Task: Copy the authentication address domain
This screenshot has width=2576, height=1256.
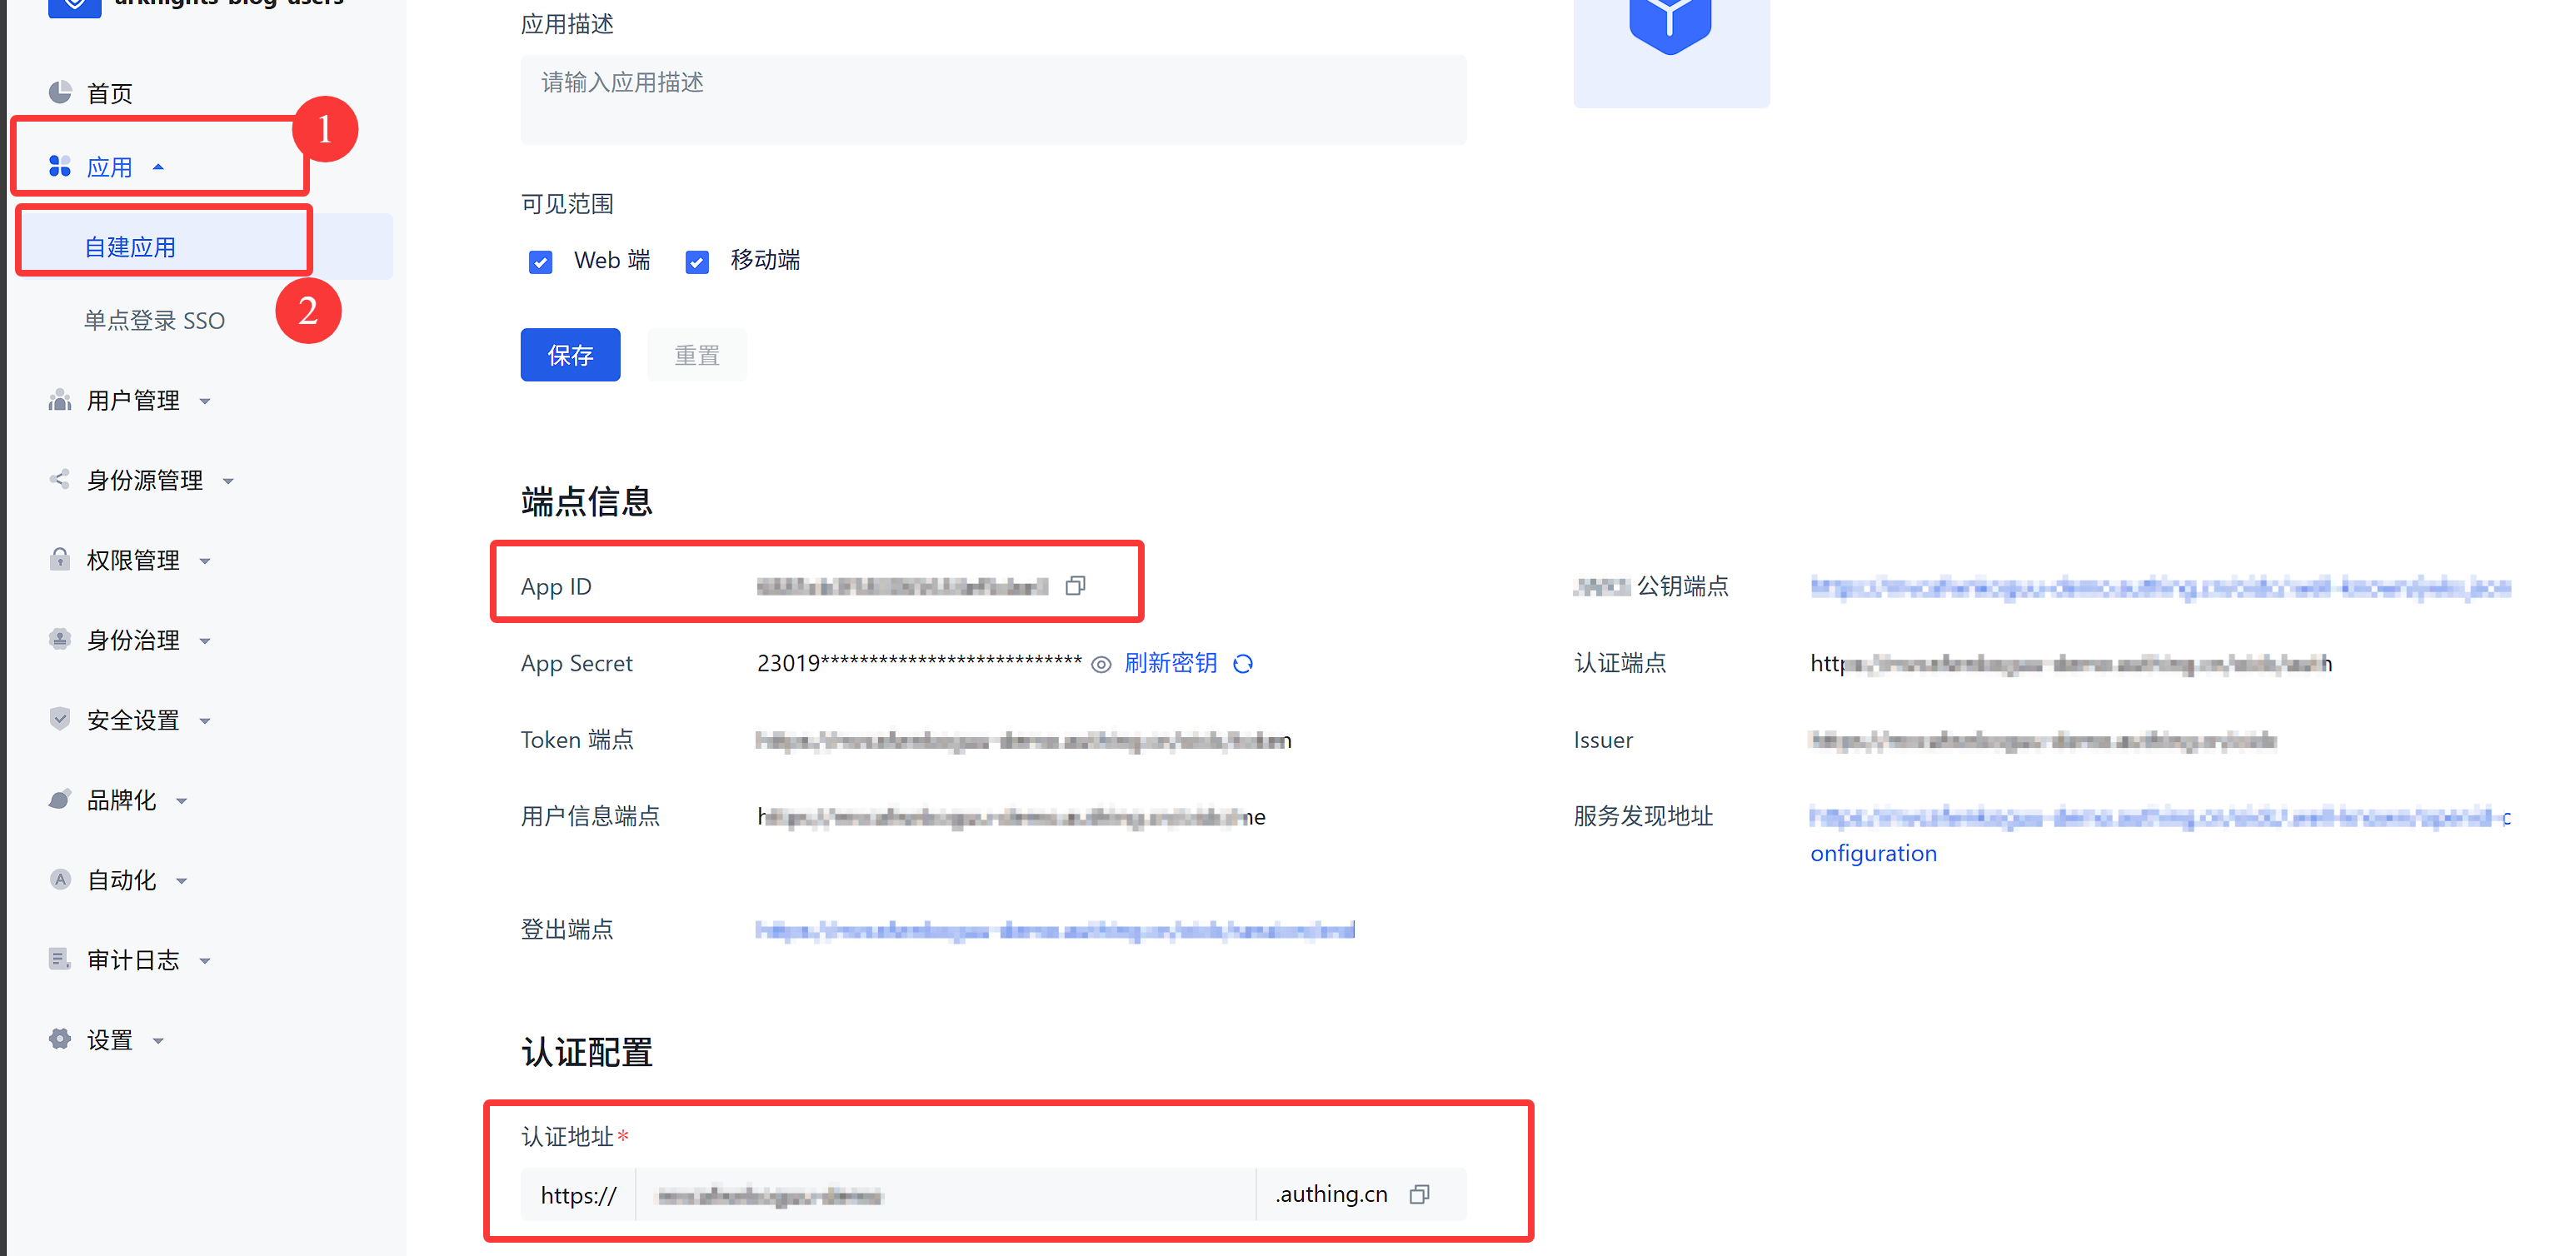Action: (x=1419, y=1195)
